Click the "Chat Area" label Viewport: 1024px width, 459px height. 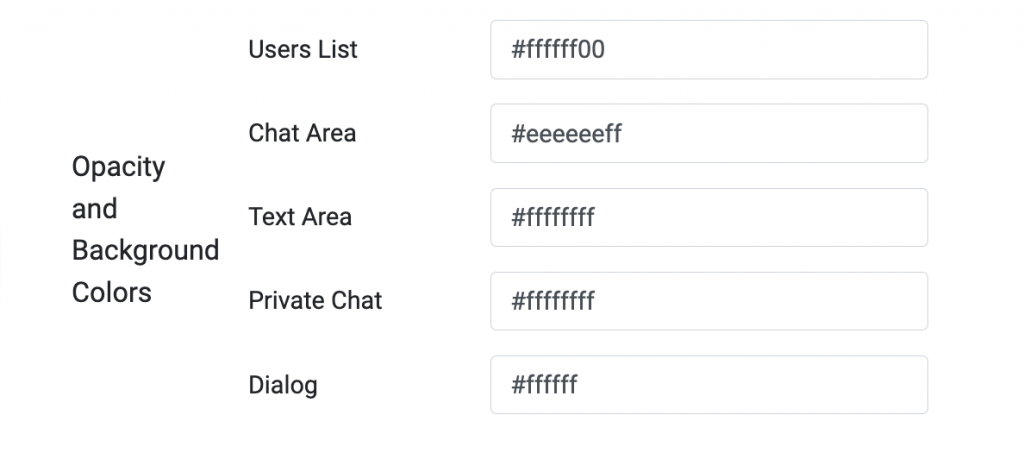[x=302, y=133]
